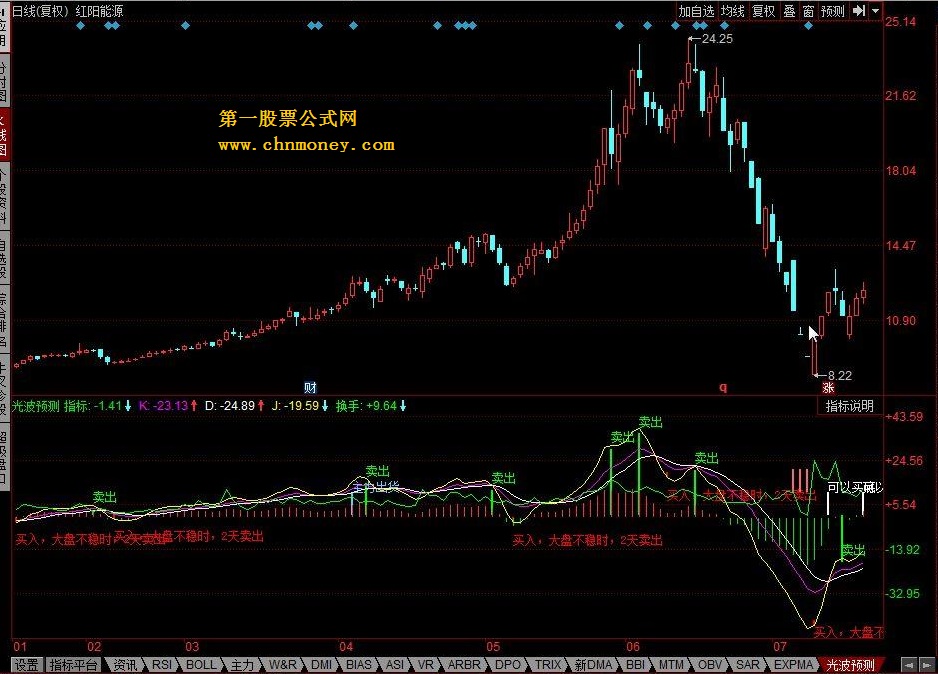Select the red K线图 side tab

coord(4,133)
